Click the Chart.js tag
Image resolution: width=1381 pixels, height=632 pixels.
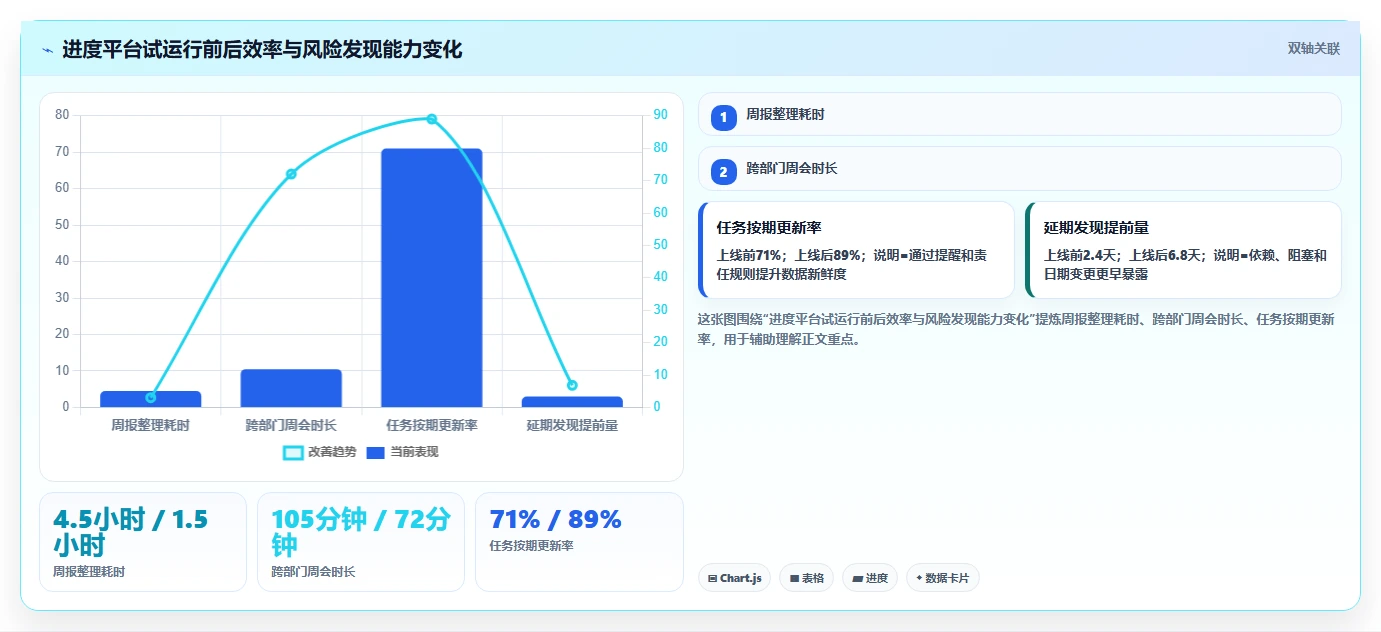[x=734, y=578]
